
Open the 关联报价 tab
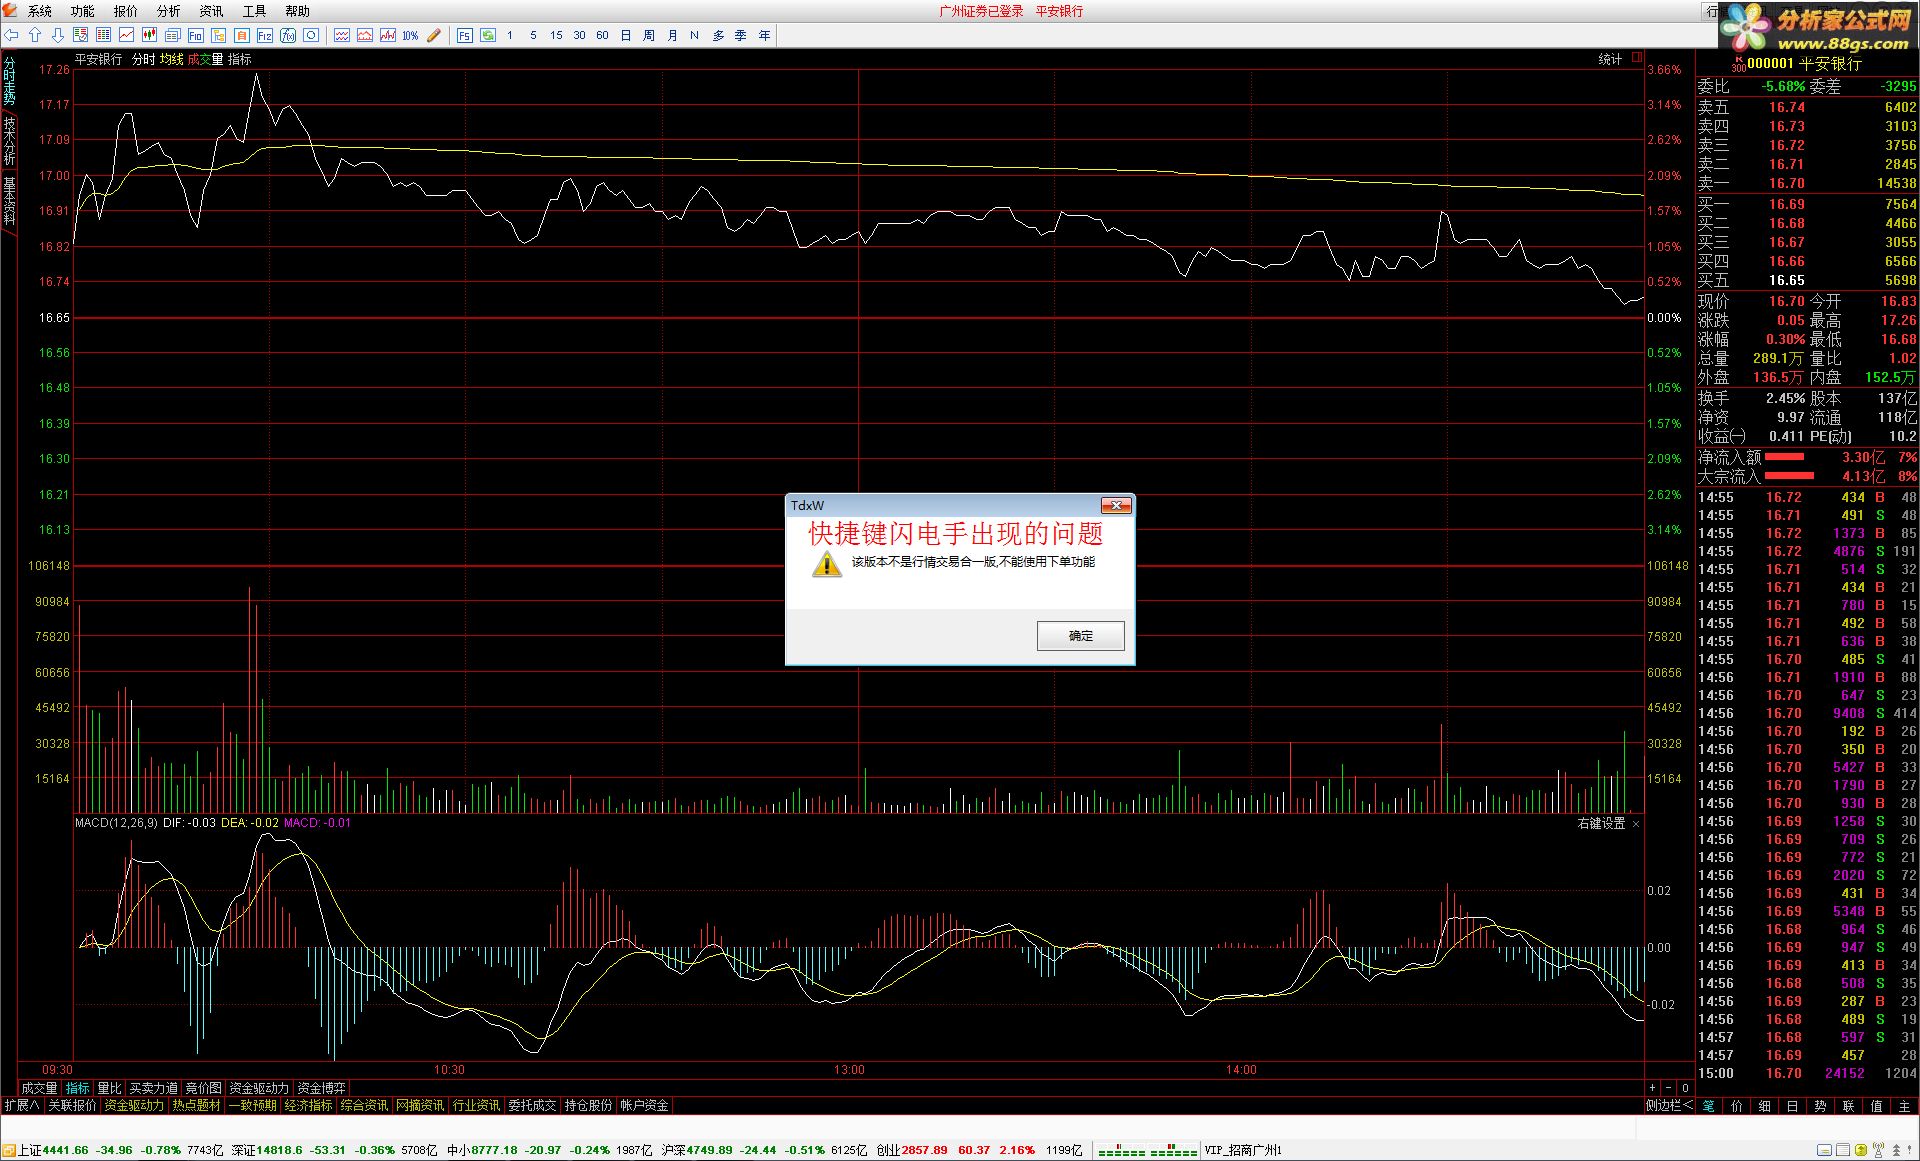72,1106
